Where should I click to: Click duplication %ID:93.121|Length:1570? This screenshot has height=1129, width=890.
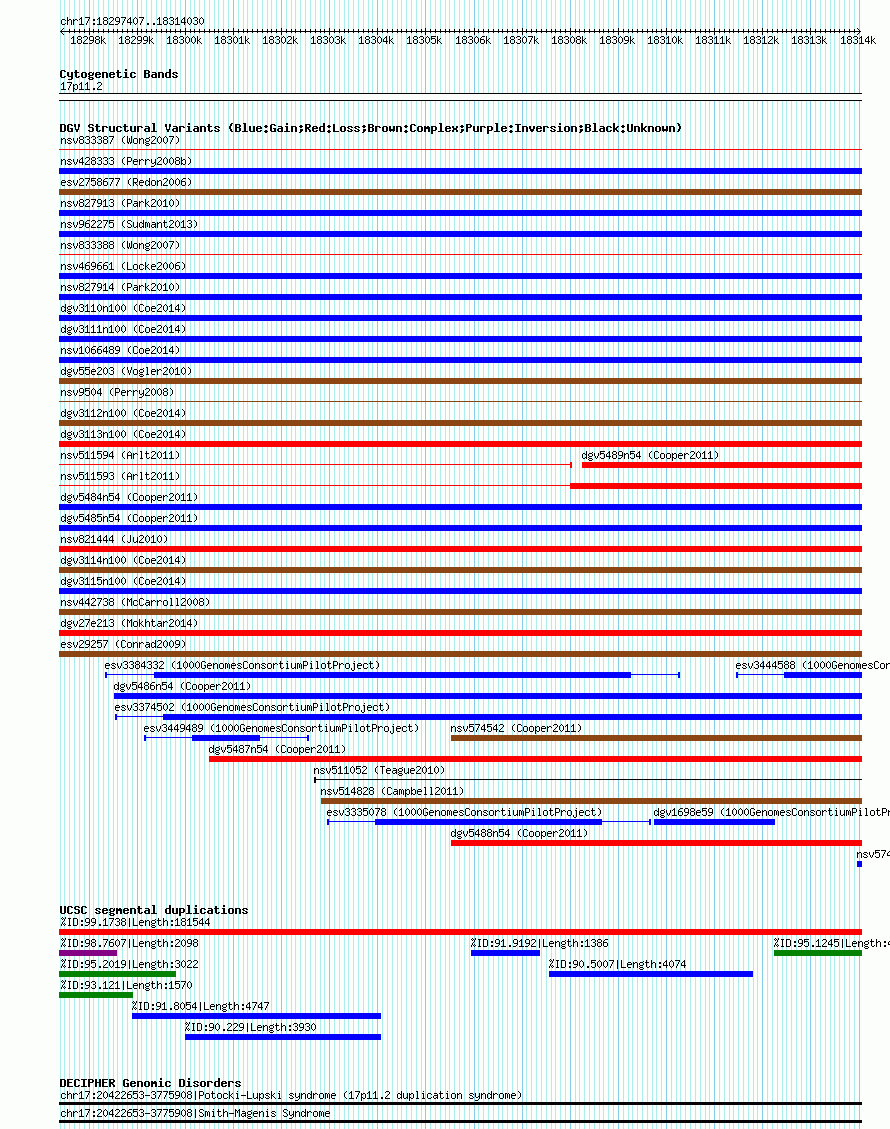pos(126,985)
